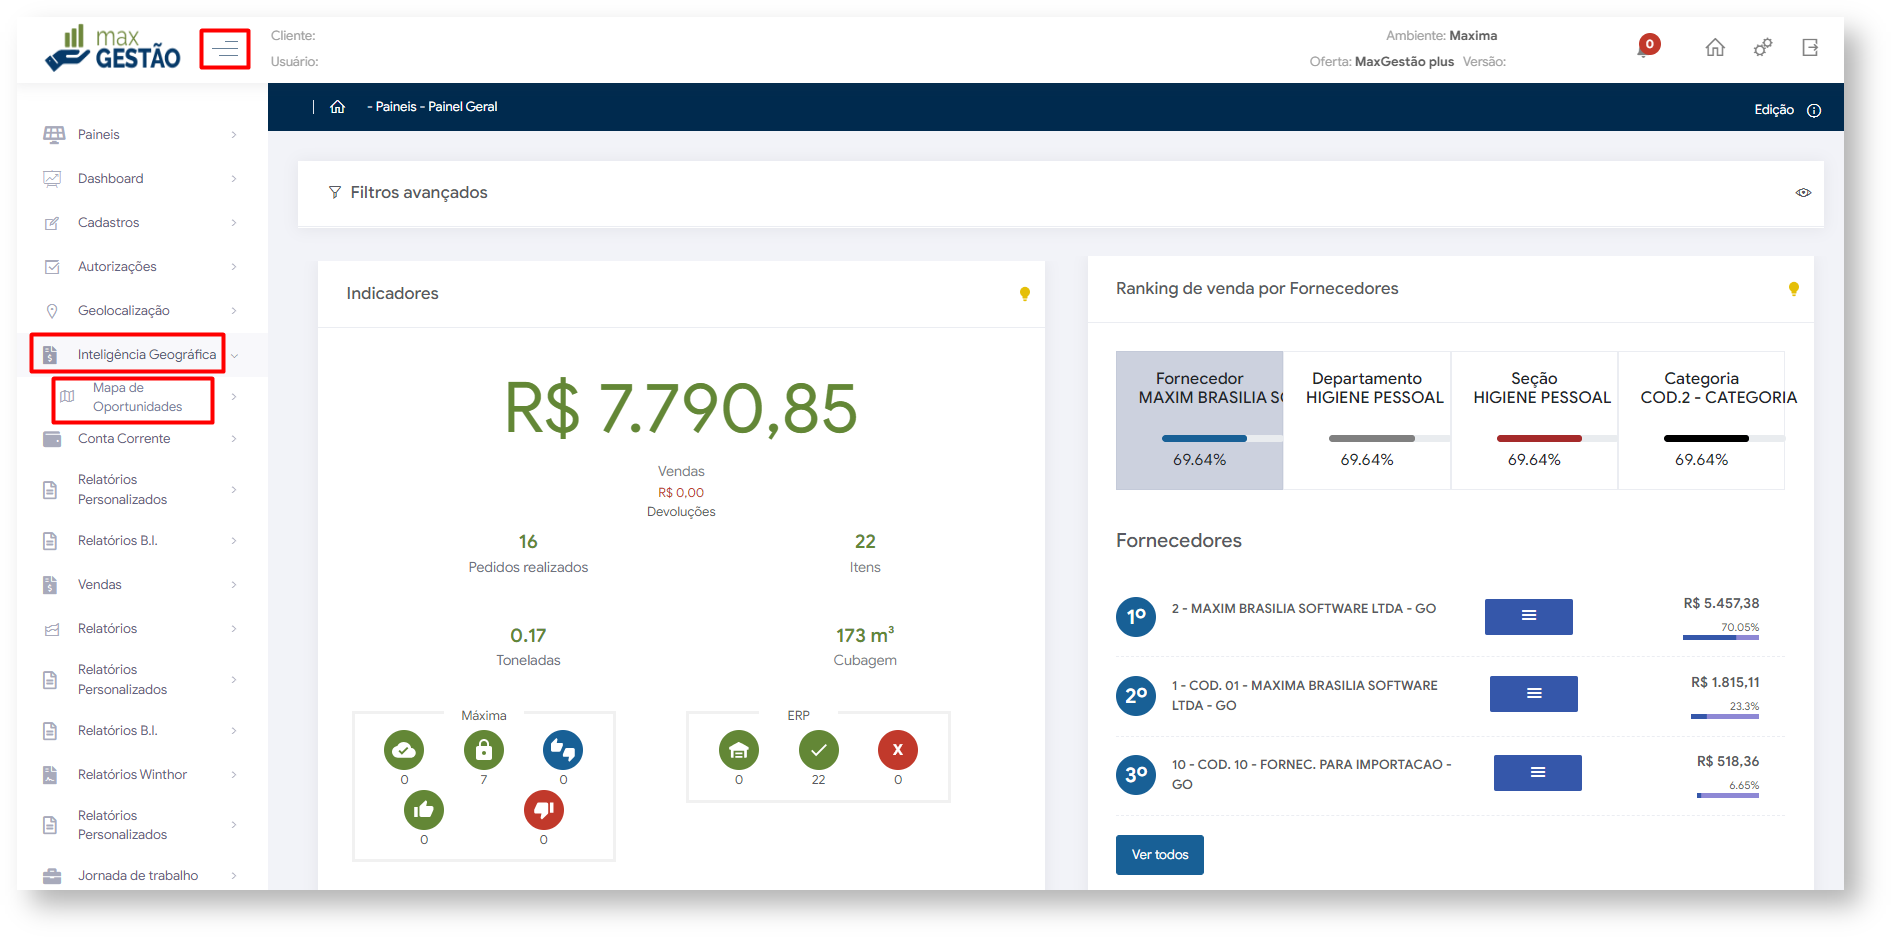This screenshot has height=938, width=1892.
Task: Click the thumbs-down icon under Máxima
Action: [x=544, y=810]
